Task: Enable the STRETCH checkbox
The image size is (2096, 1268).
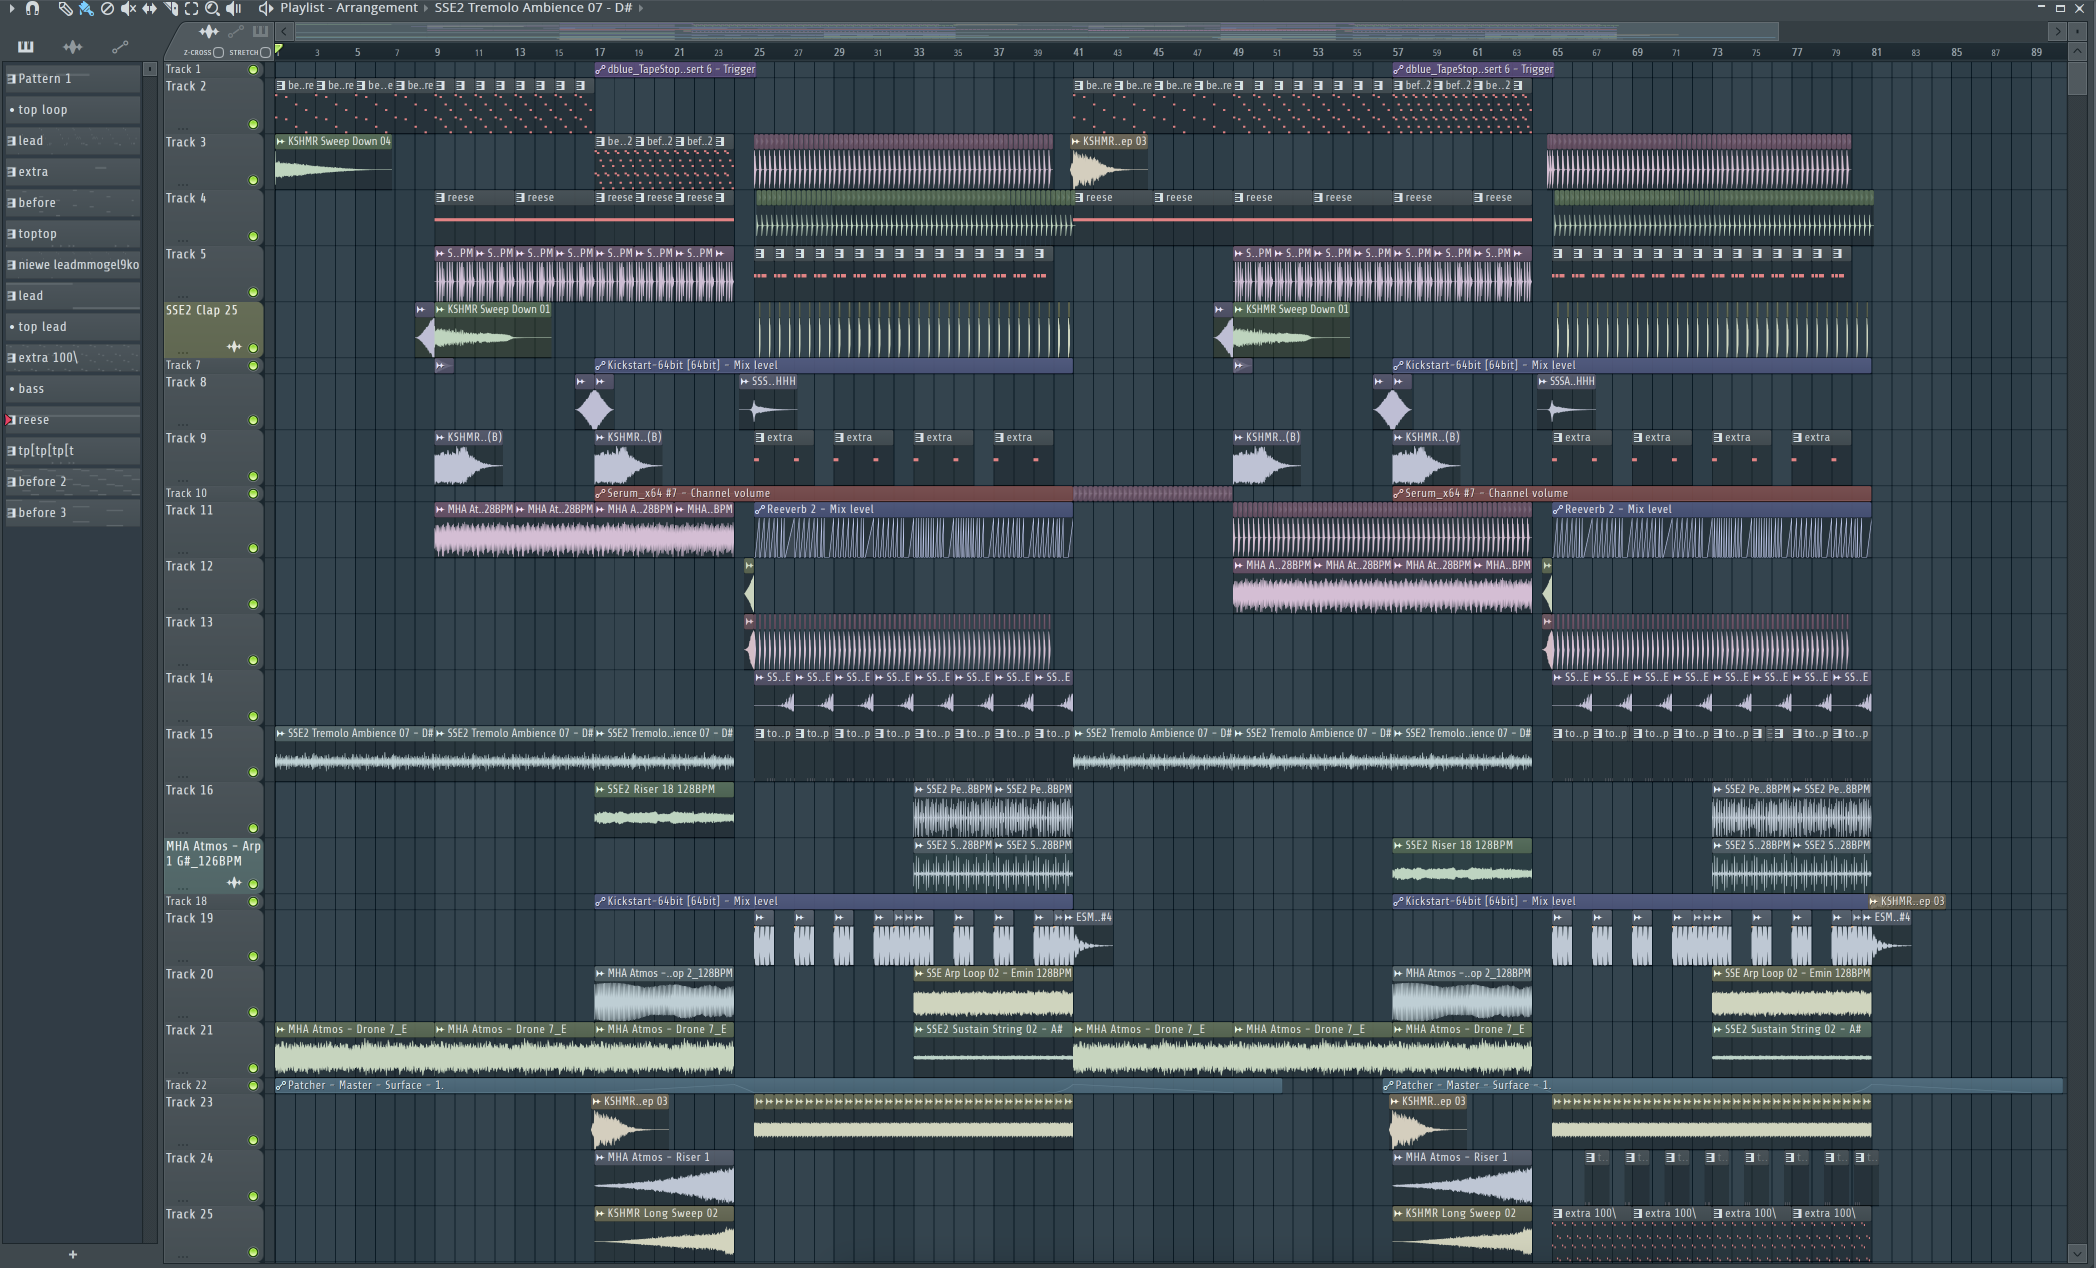Action: pos(265,52)
